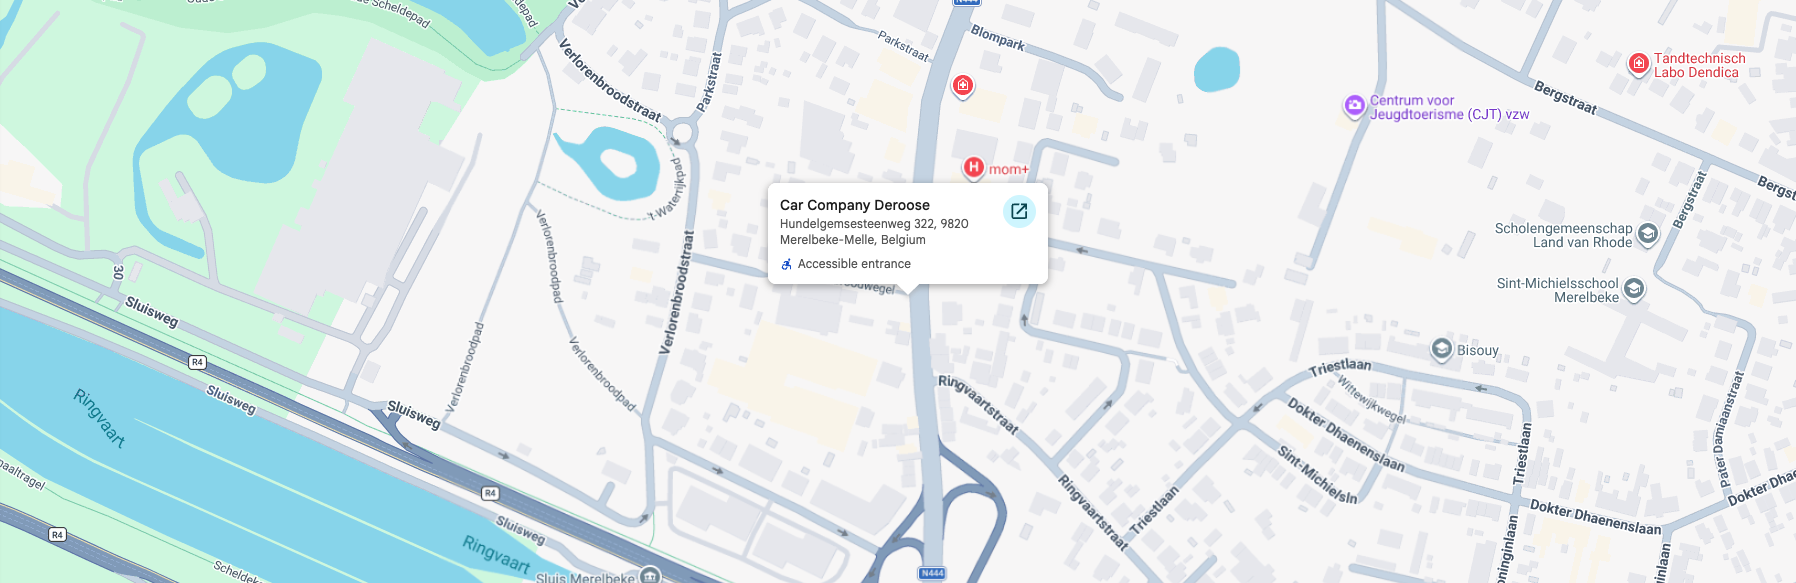Click the Pater Damiaanstraat label
1796x583 pixels.
coord(1730,430)
